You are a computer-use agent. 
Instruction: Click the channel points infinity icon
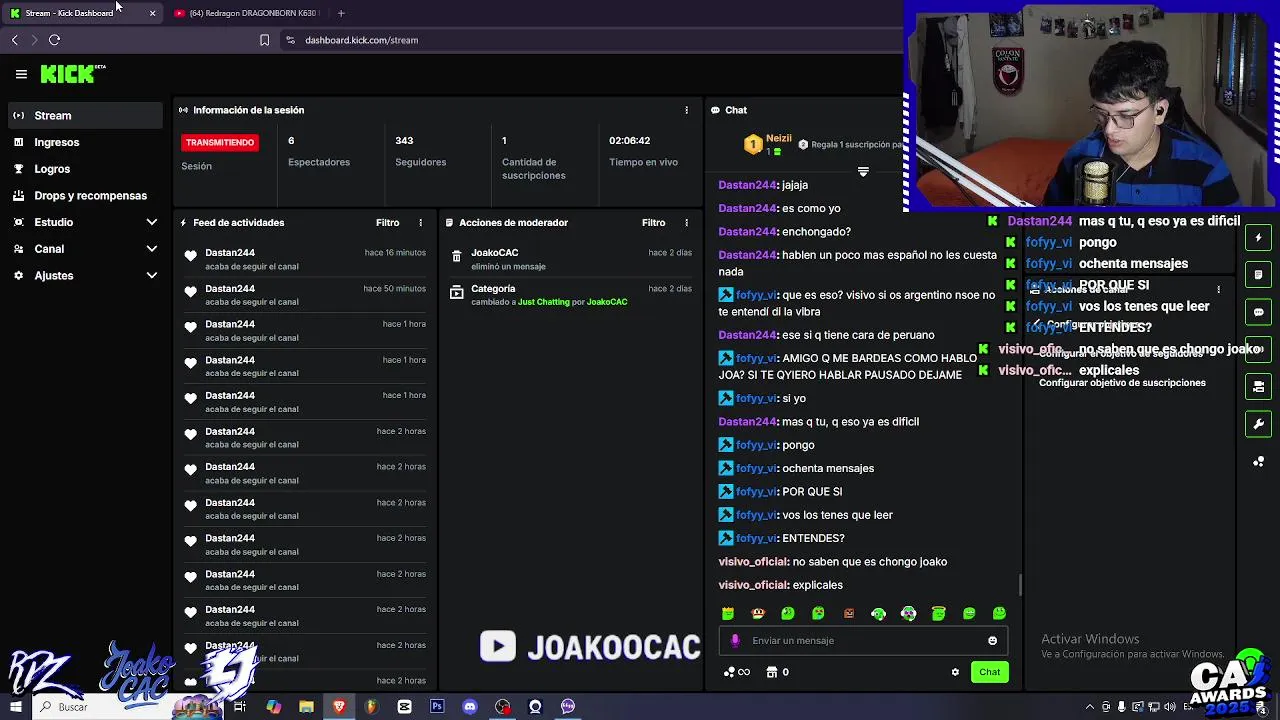pyautogui.click(x=737, y=672)
